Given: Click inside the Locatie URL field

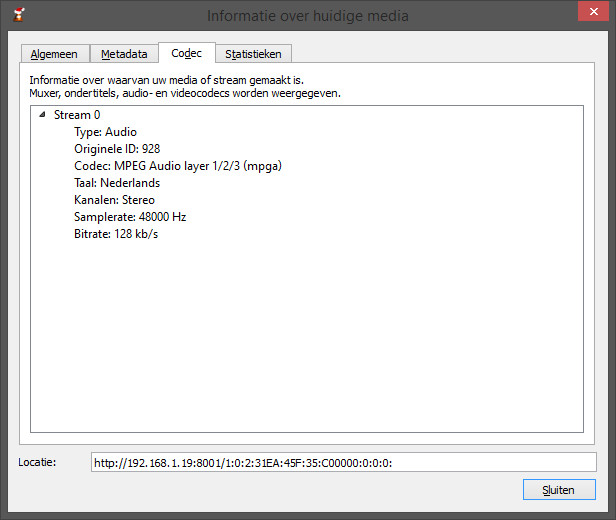Looking at the screenshot, I should click(344, 462).
